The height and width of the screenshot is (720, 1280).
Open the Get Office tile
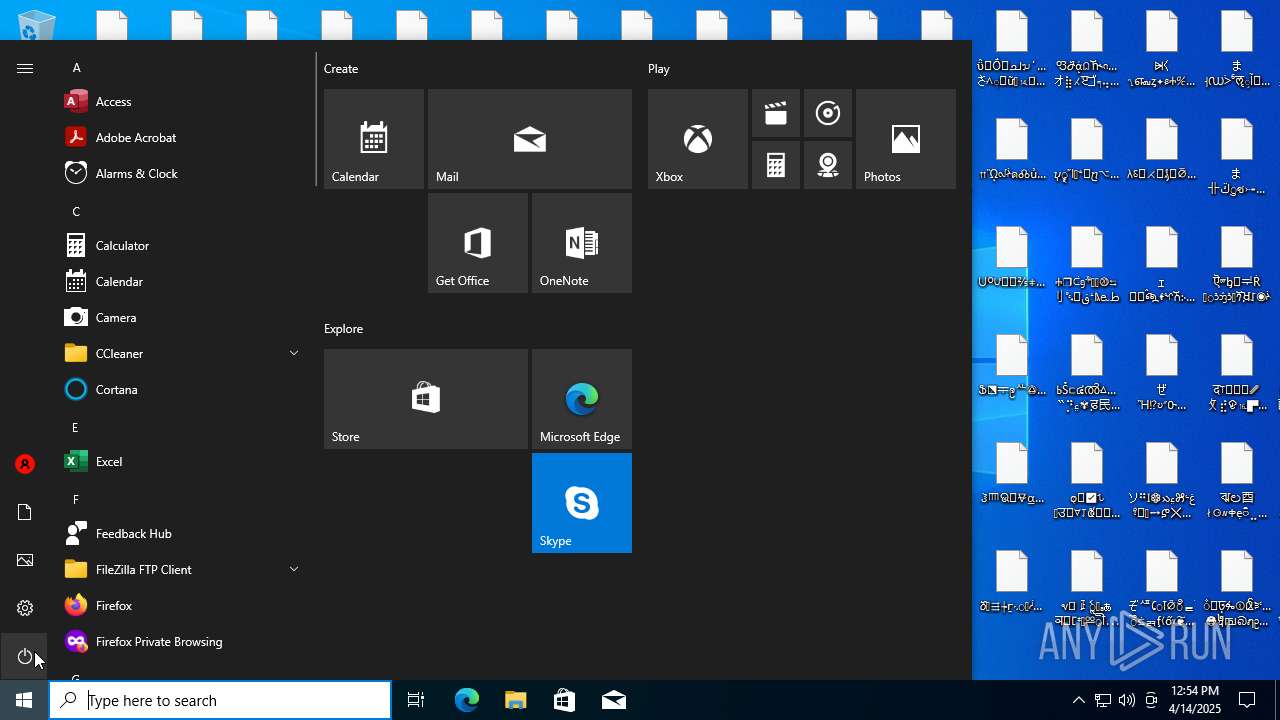coord(478,243)
